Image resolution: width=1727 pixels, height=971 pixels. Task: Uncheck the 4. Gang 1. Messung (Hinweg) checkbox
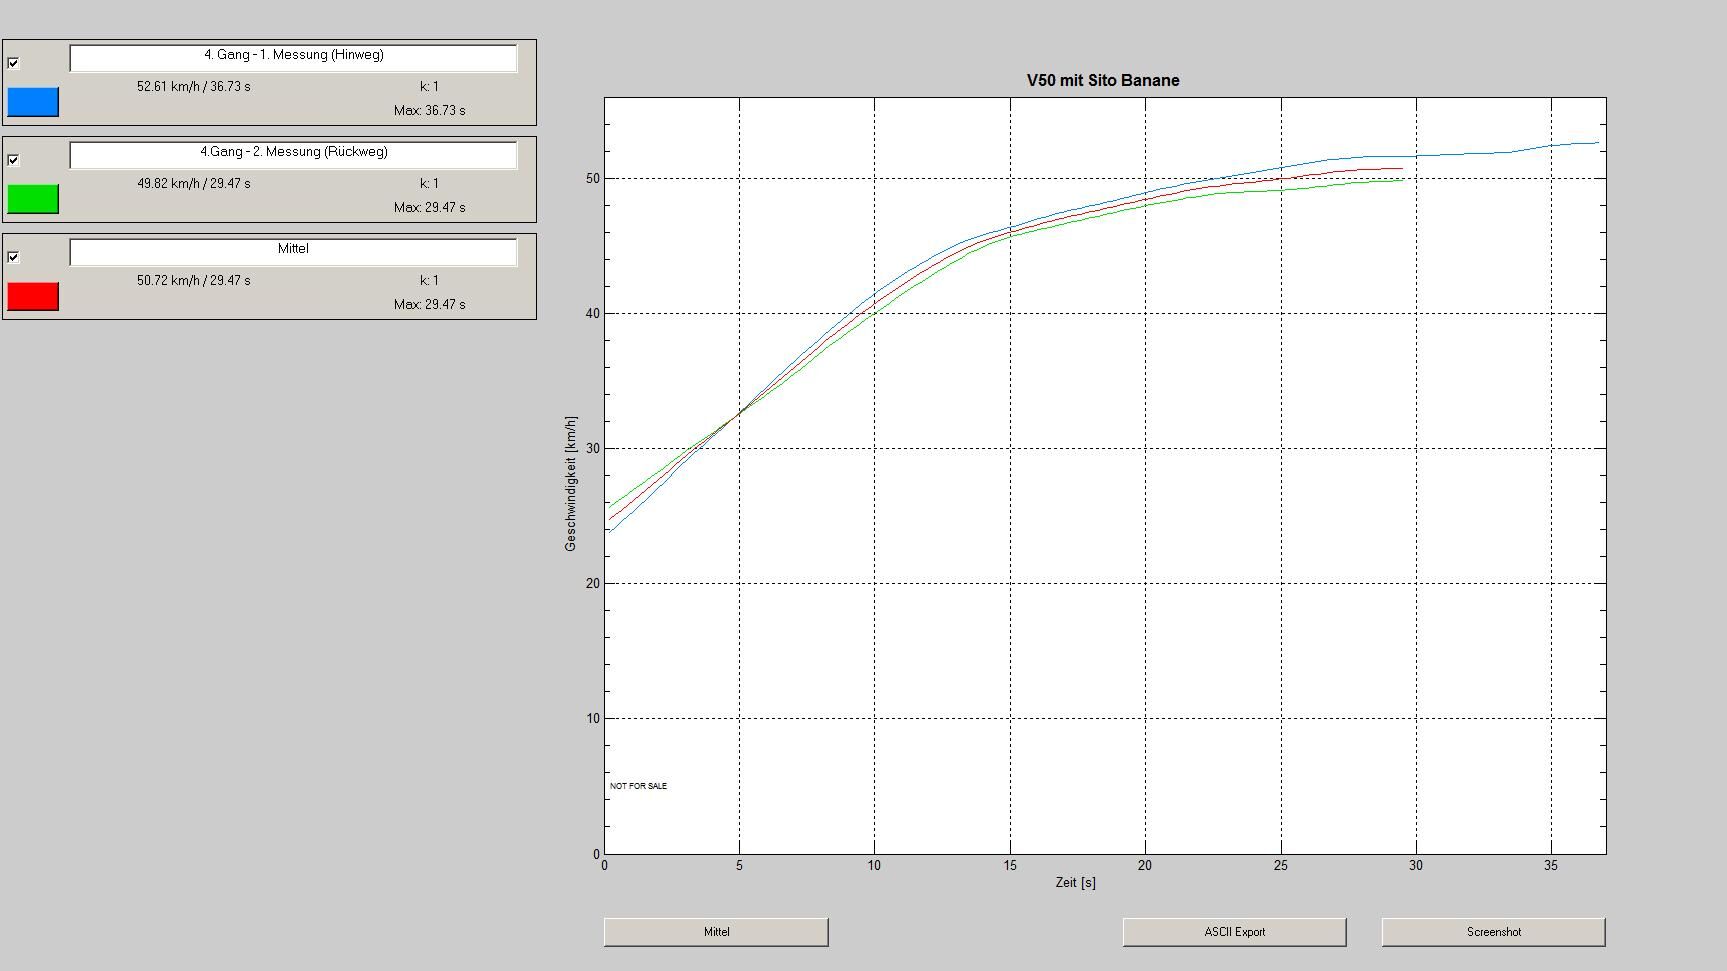(13, 63)
